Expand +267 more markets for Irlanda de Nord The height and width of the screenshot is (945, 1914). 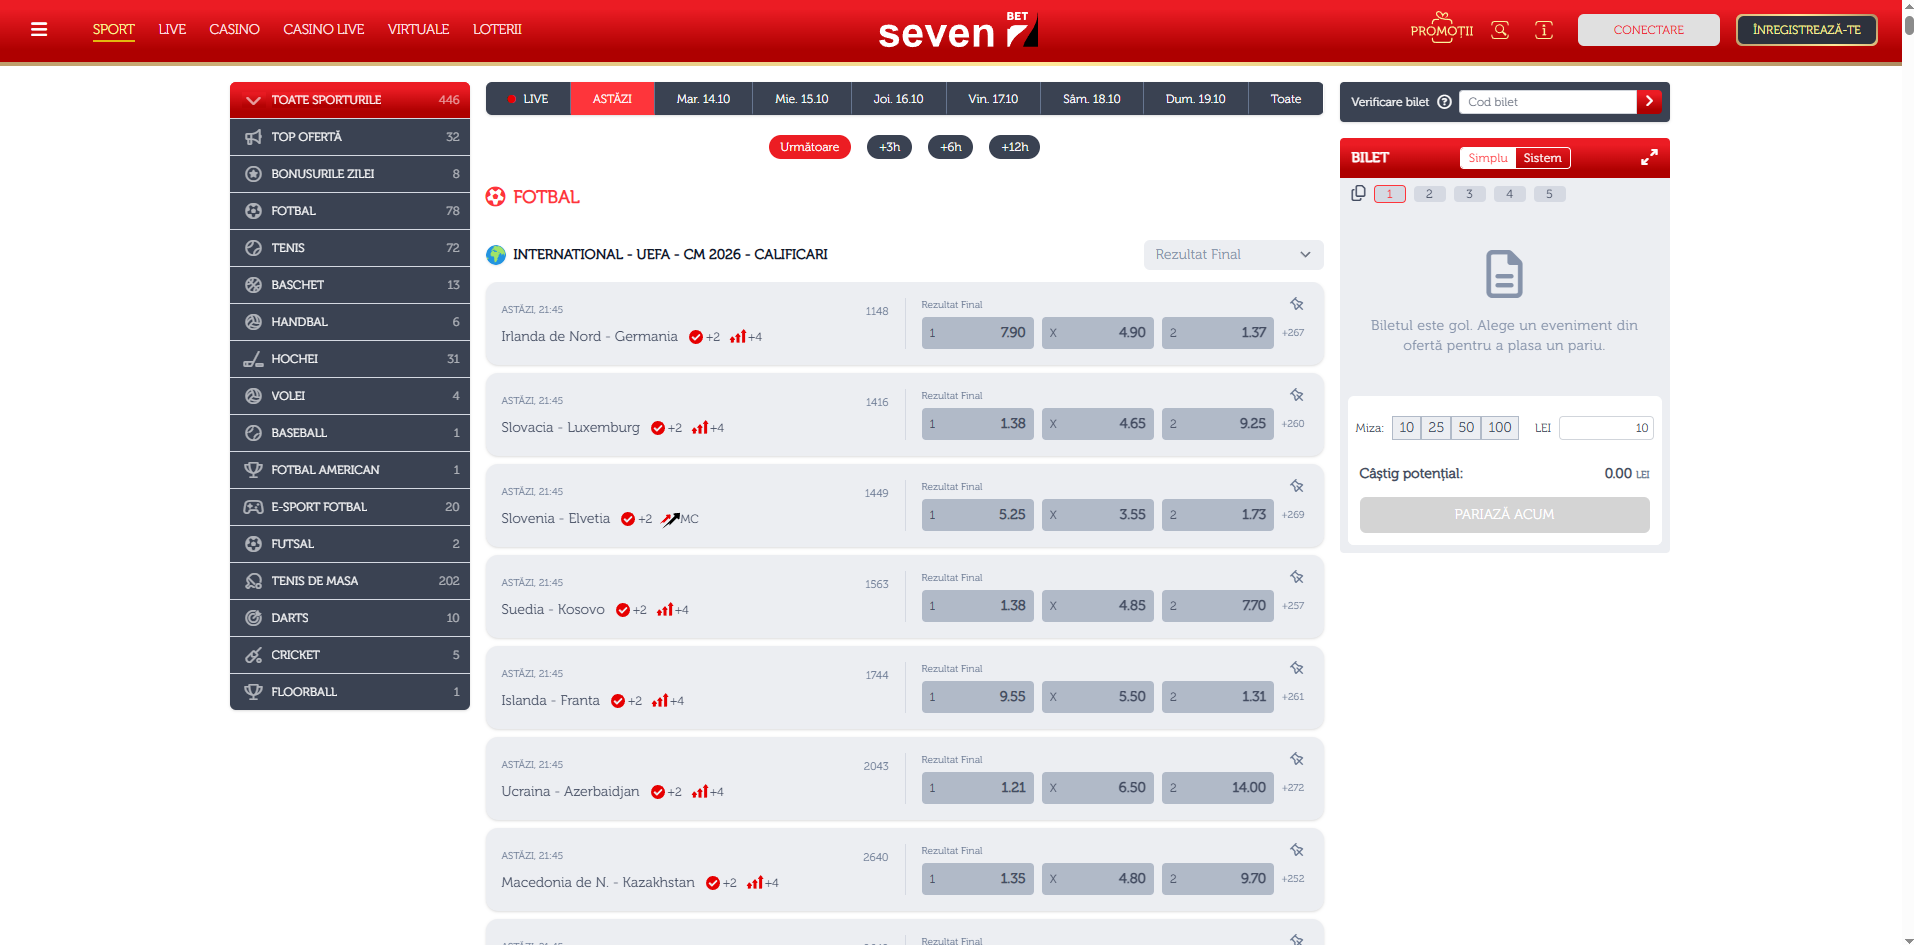coord(1293,333)
